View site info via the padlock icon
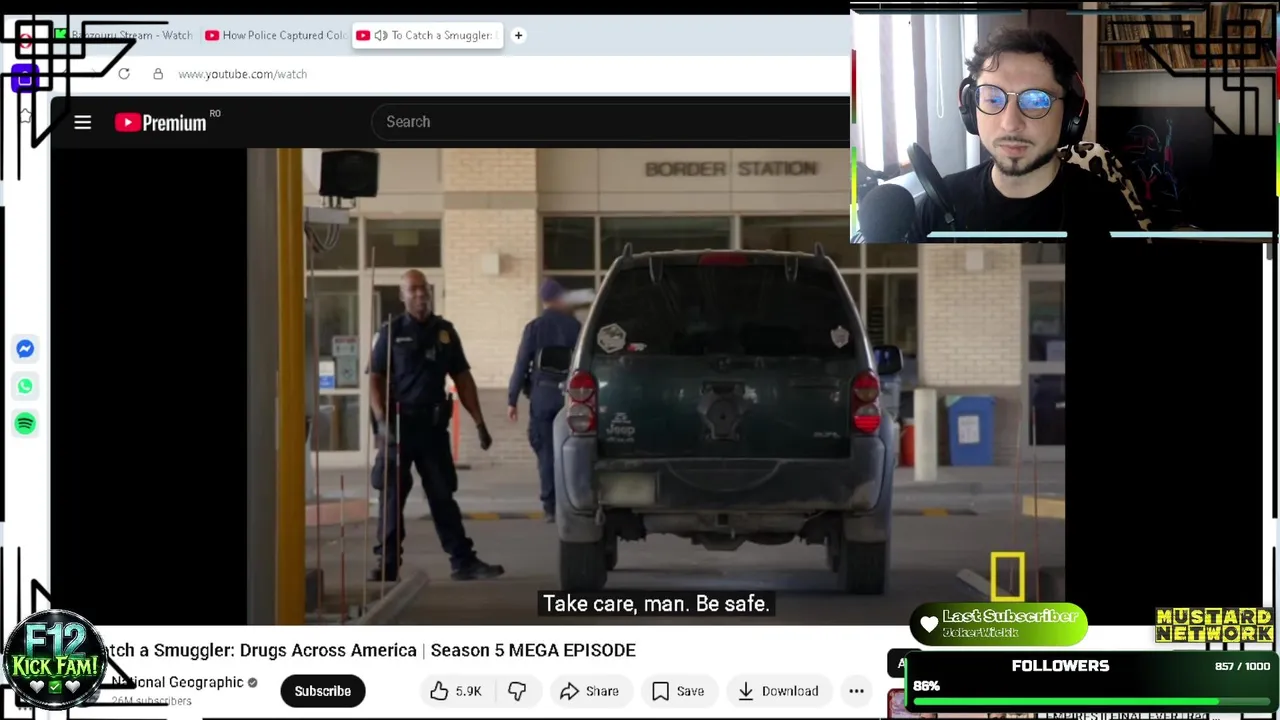 pyautogui.click(x=158, y=74)
